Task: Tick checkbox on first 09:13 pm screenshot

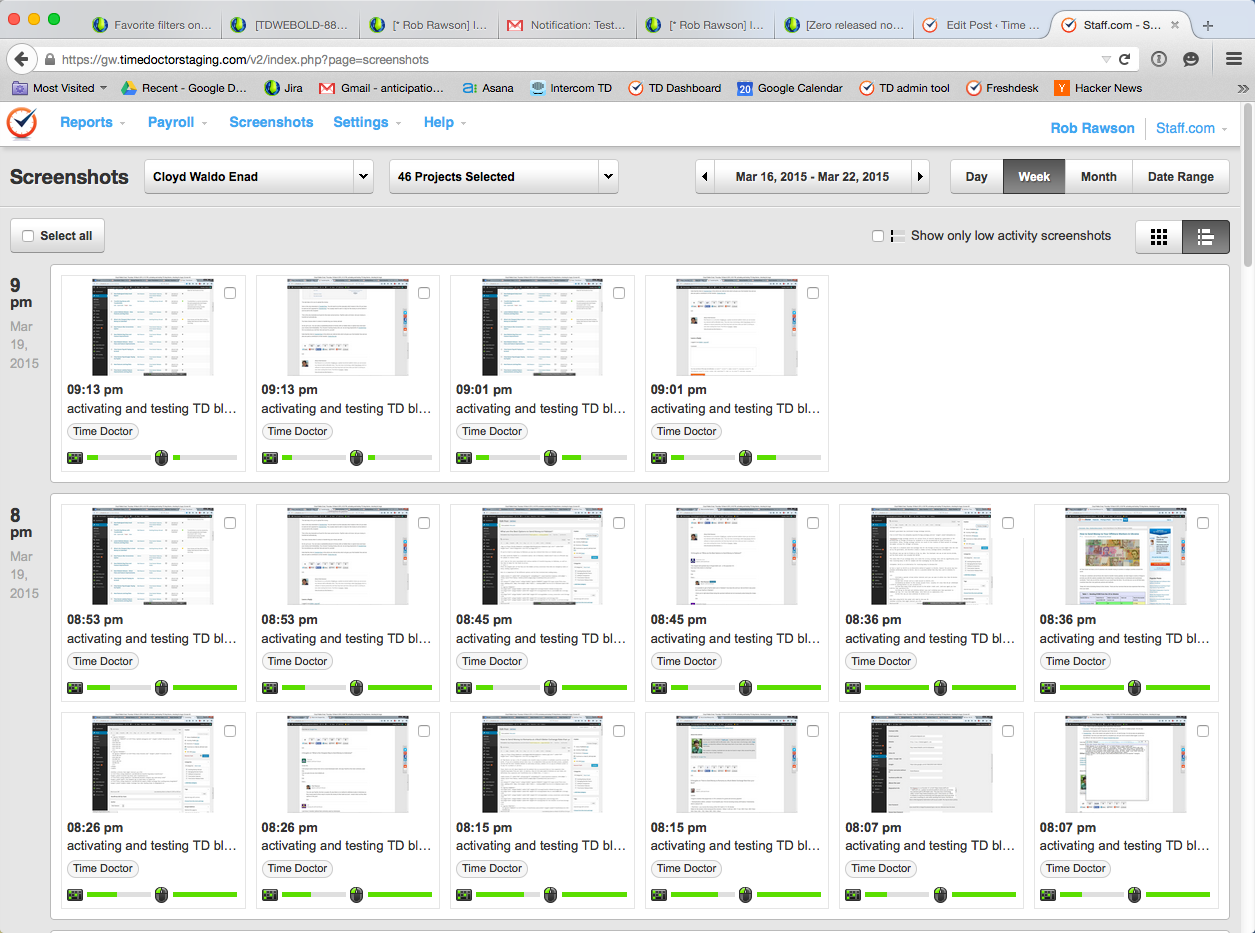Action: [230, 293]
